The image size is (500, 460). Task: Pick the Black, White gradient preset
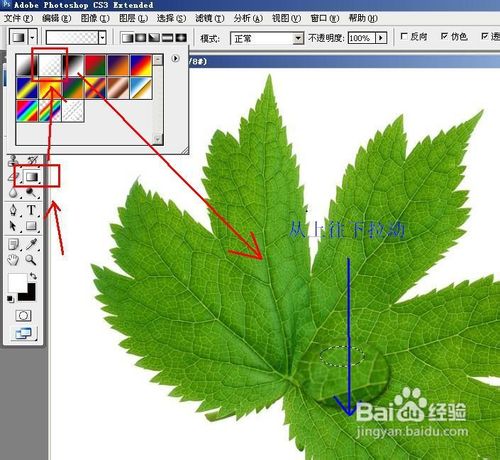(73, 65)
